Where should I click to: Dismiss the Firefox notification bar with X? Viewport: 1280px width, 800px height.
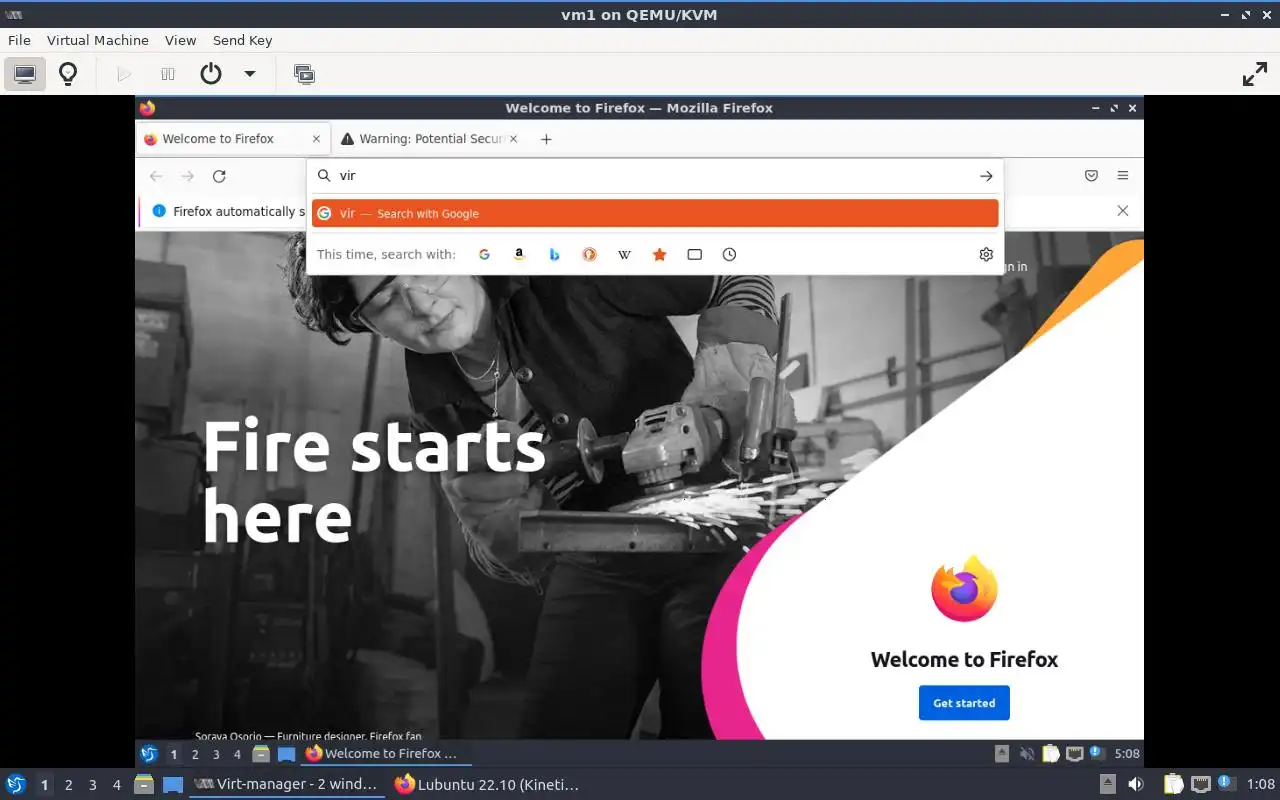pos(1123,211)
